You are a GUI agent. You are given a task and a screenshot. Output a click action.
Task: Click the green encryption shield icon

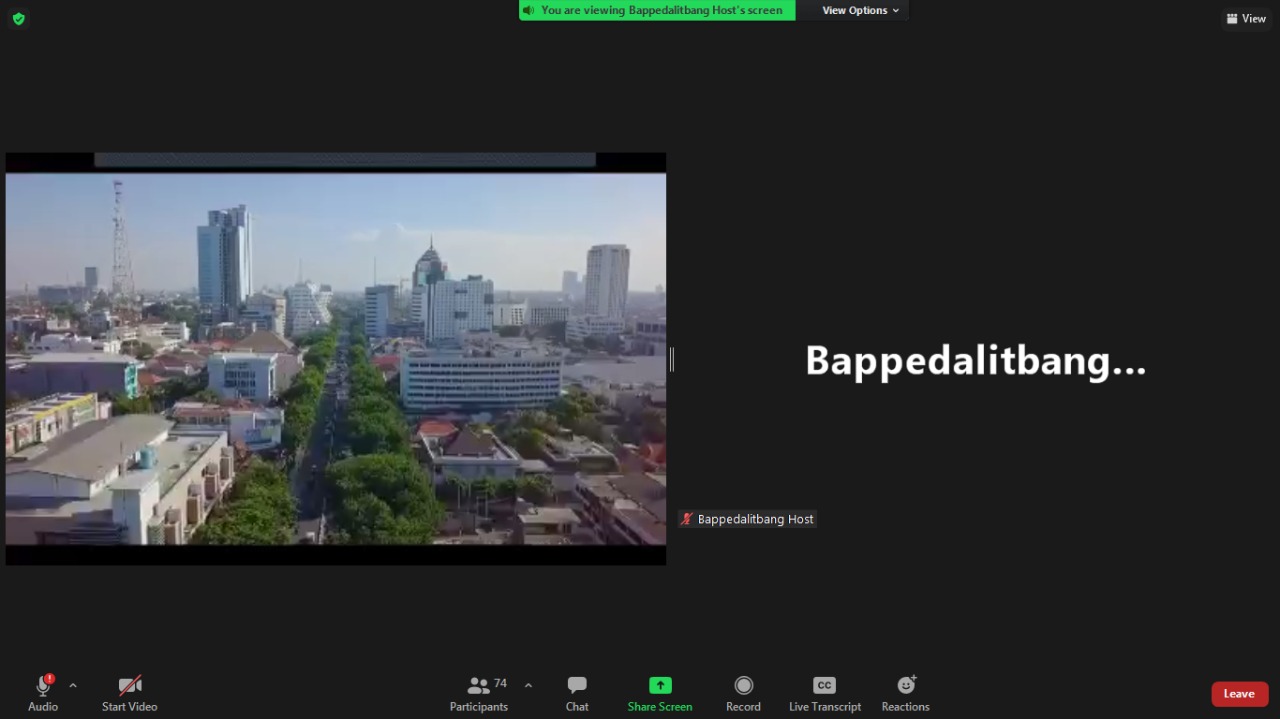[x=18, y=18]
